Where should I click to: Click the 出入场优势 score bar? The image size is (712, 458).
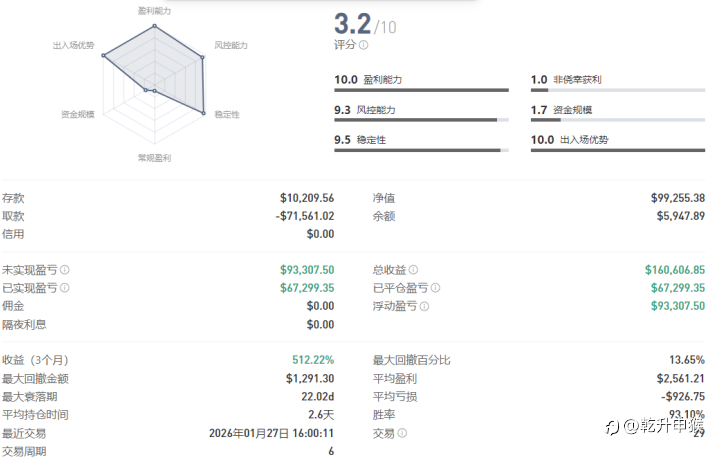click(617, 151)
